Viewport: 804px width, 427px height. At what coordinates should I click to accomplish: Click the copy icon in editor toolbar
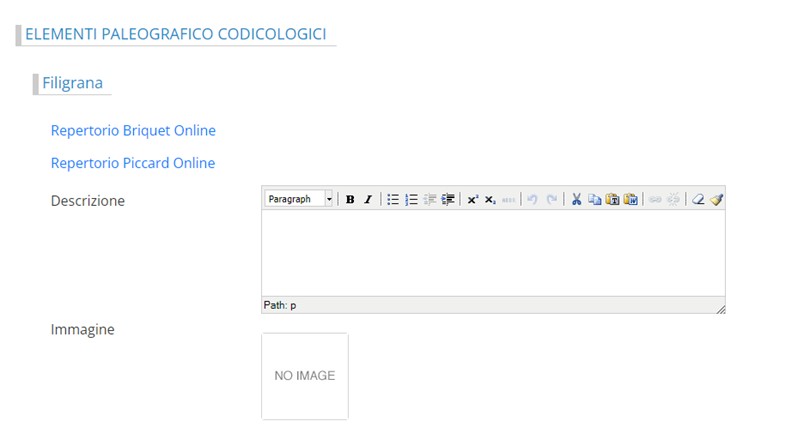click(x=594, y=200)
